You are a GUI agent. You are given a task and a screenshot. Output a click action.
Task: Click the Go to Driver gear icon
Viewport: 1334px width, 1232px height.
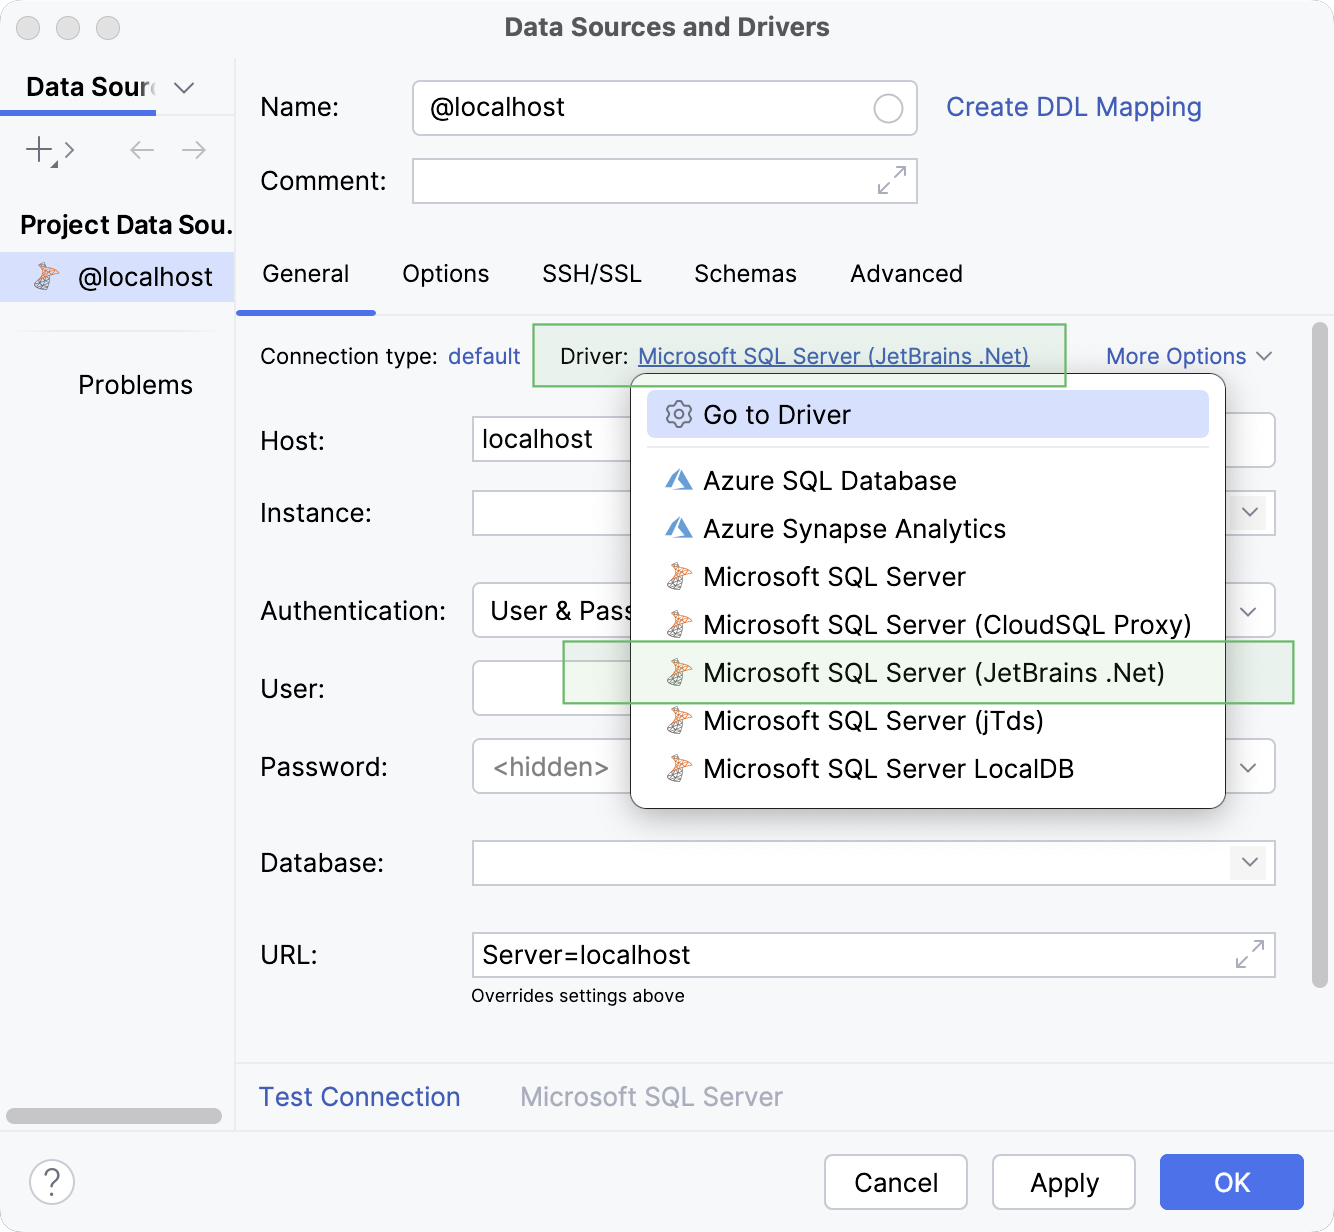pos(679,414)
